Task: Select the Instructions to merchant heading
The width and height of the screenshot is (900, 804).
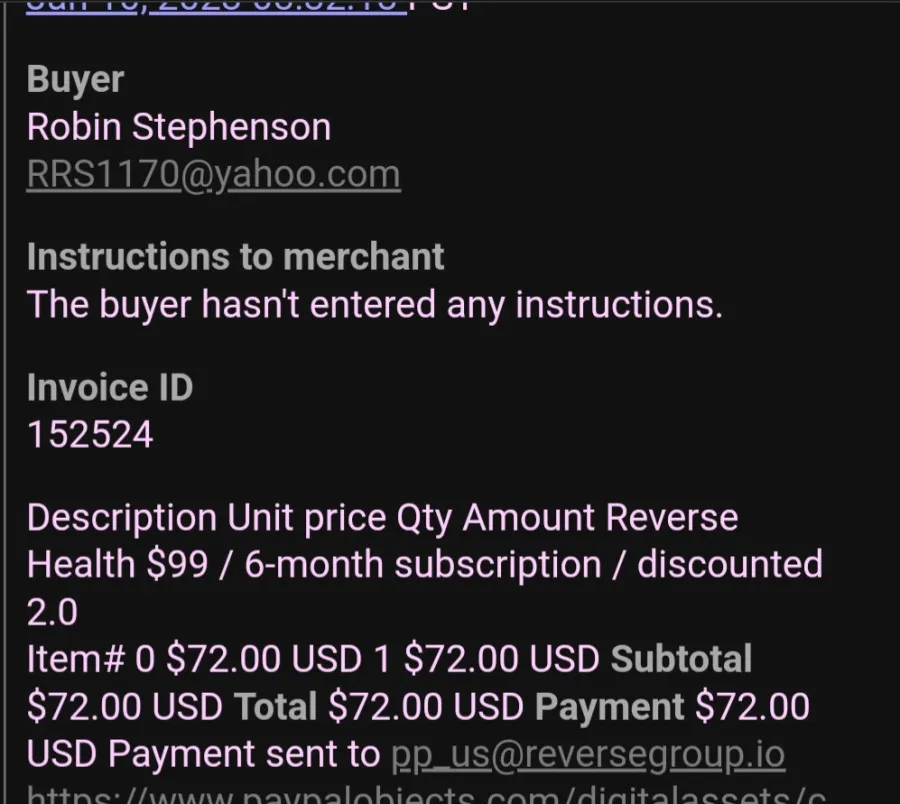Action: 235,257
